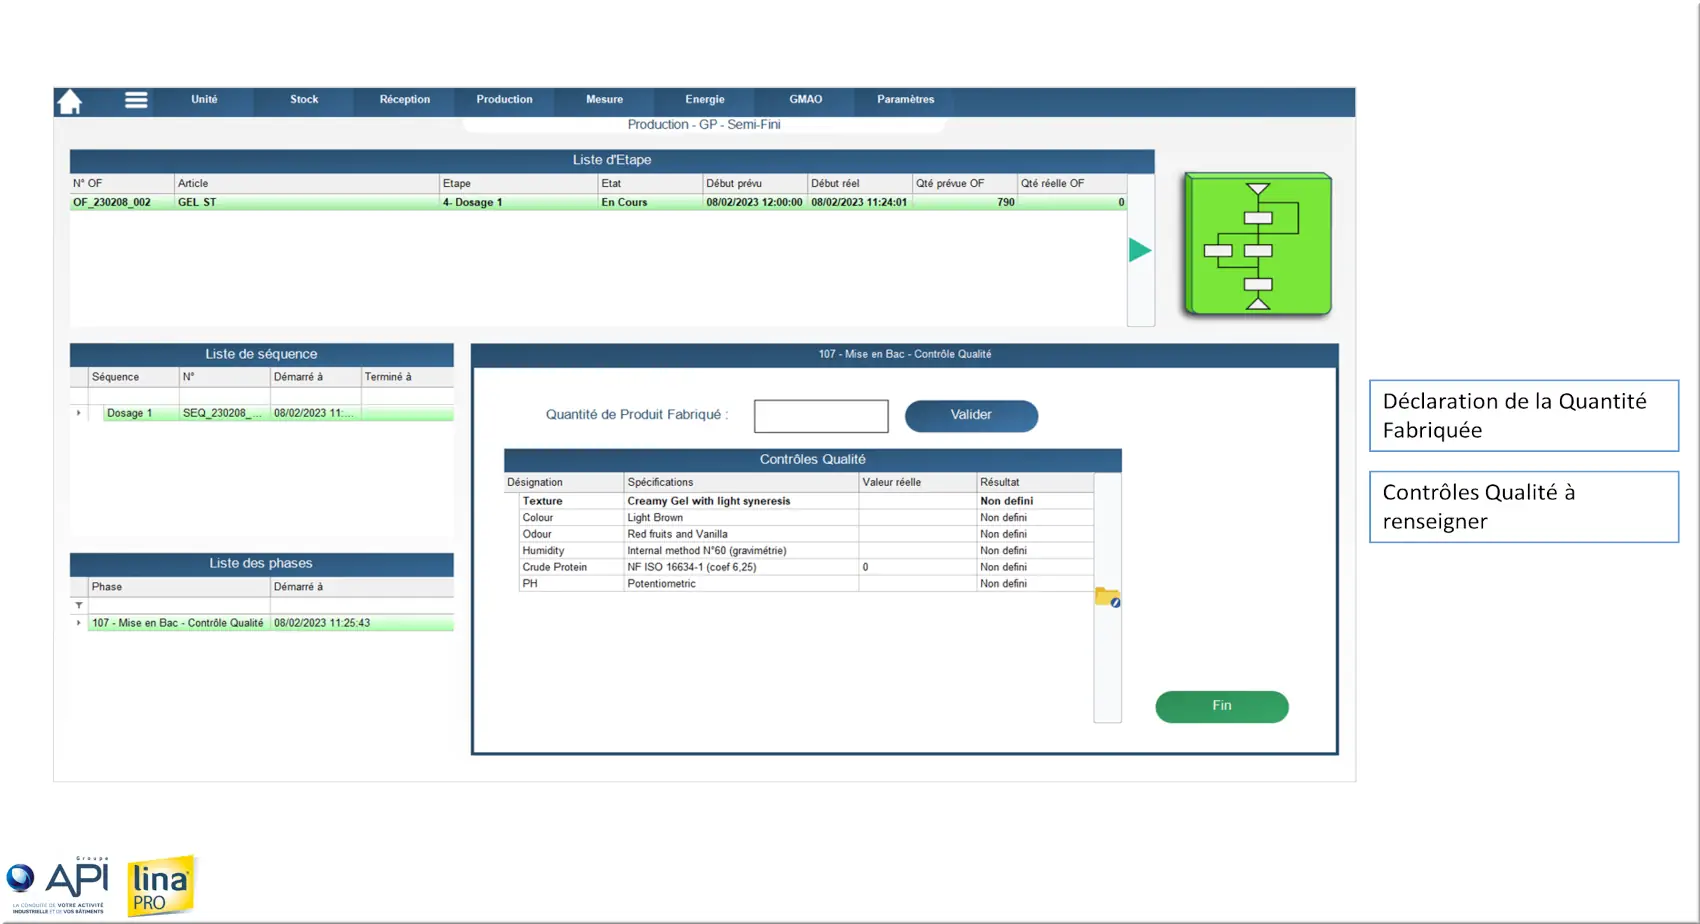Open the Stock menu

click(x=304, y=100)
